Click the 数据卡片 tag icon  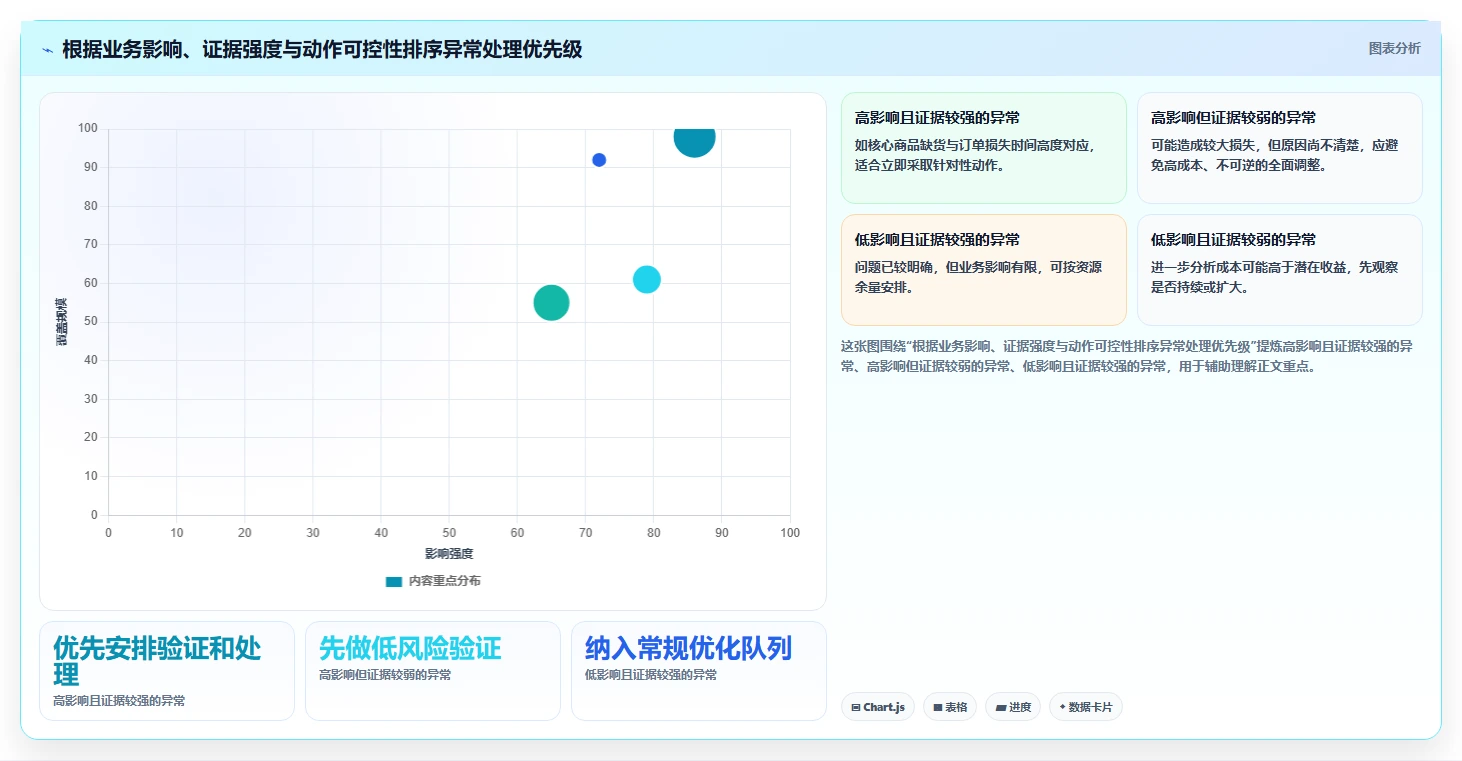1062,707
